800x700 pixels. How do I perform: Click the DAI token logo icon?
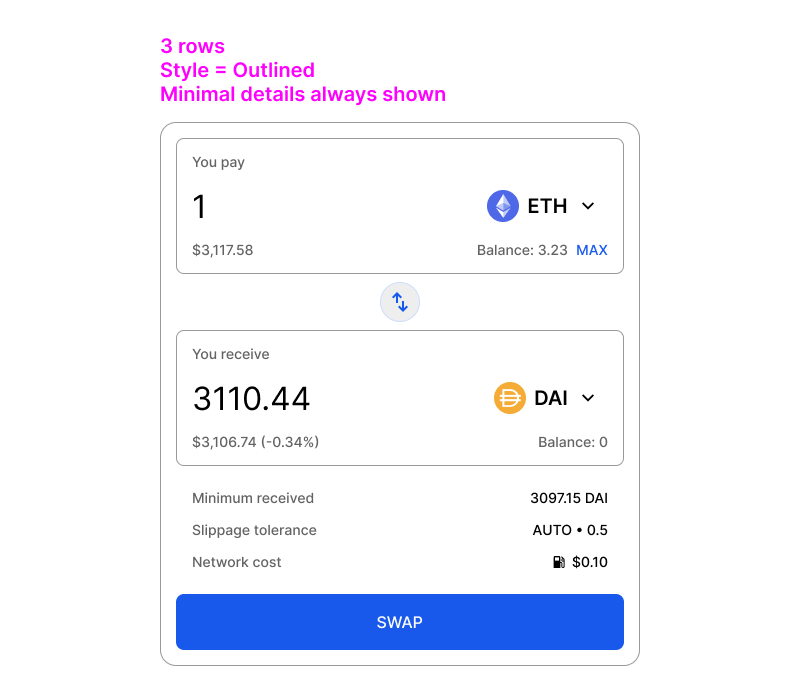(x=510, y=398)
